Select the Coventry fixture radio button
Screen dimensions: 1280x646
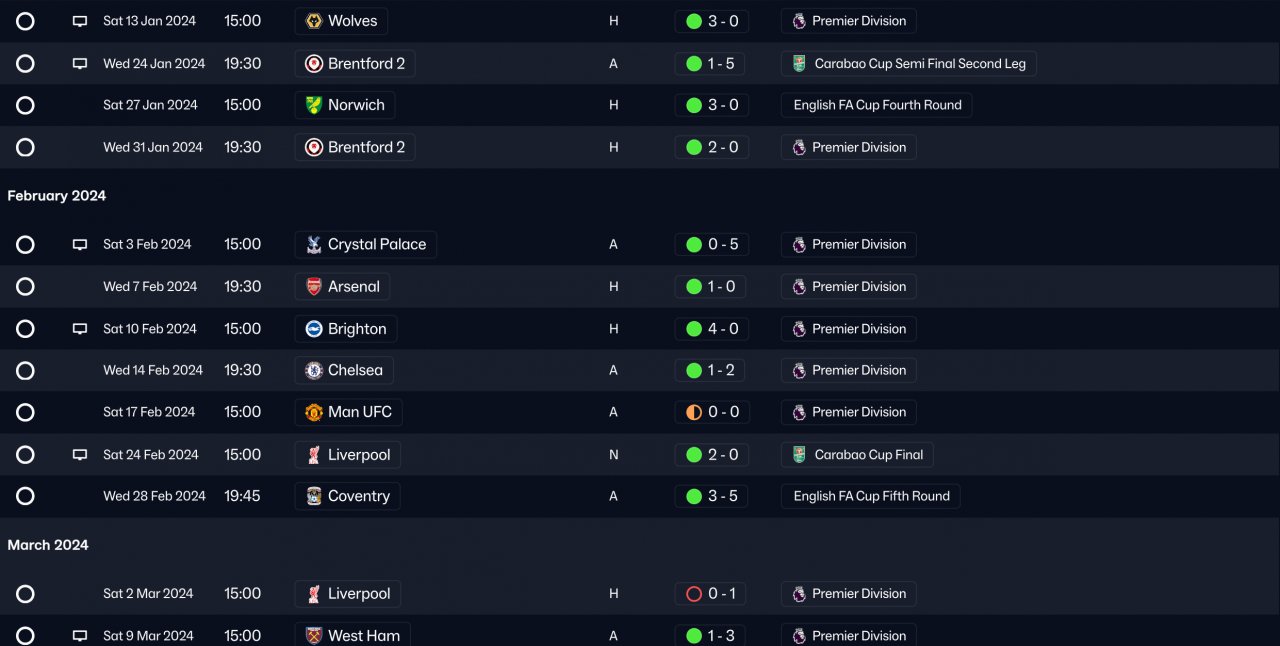(x=26, y=496)
